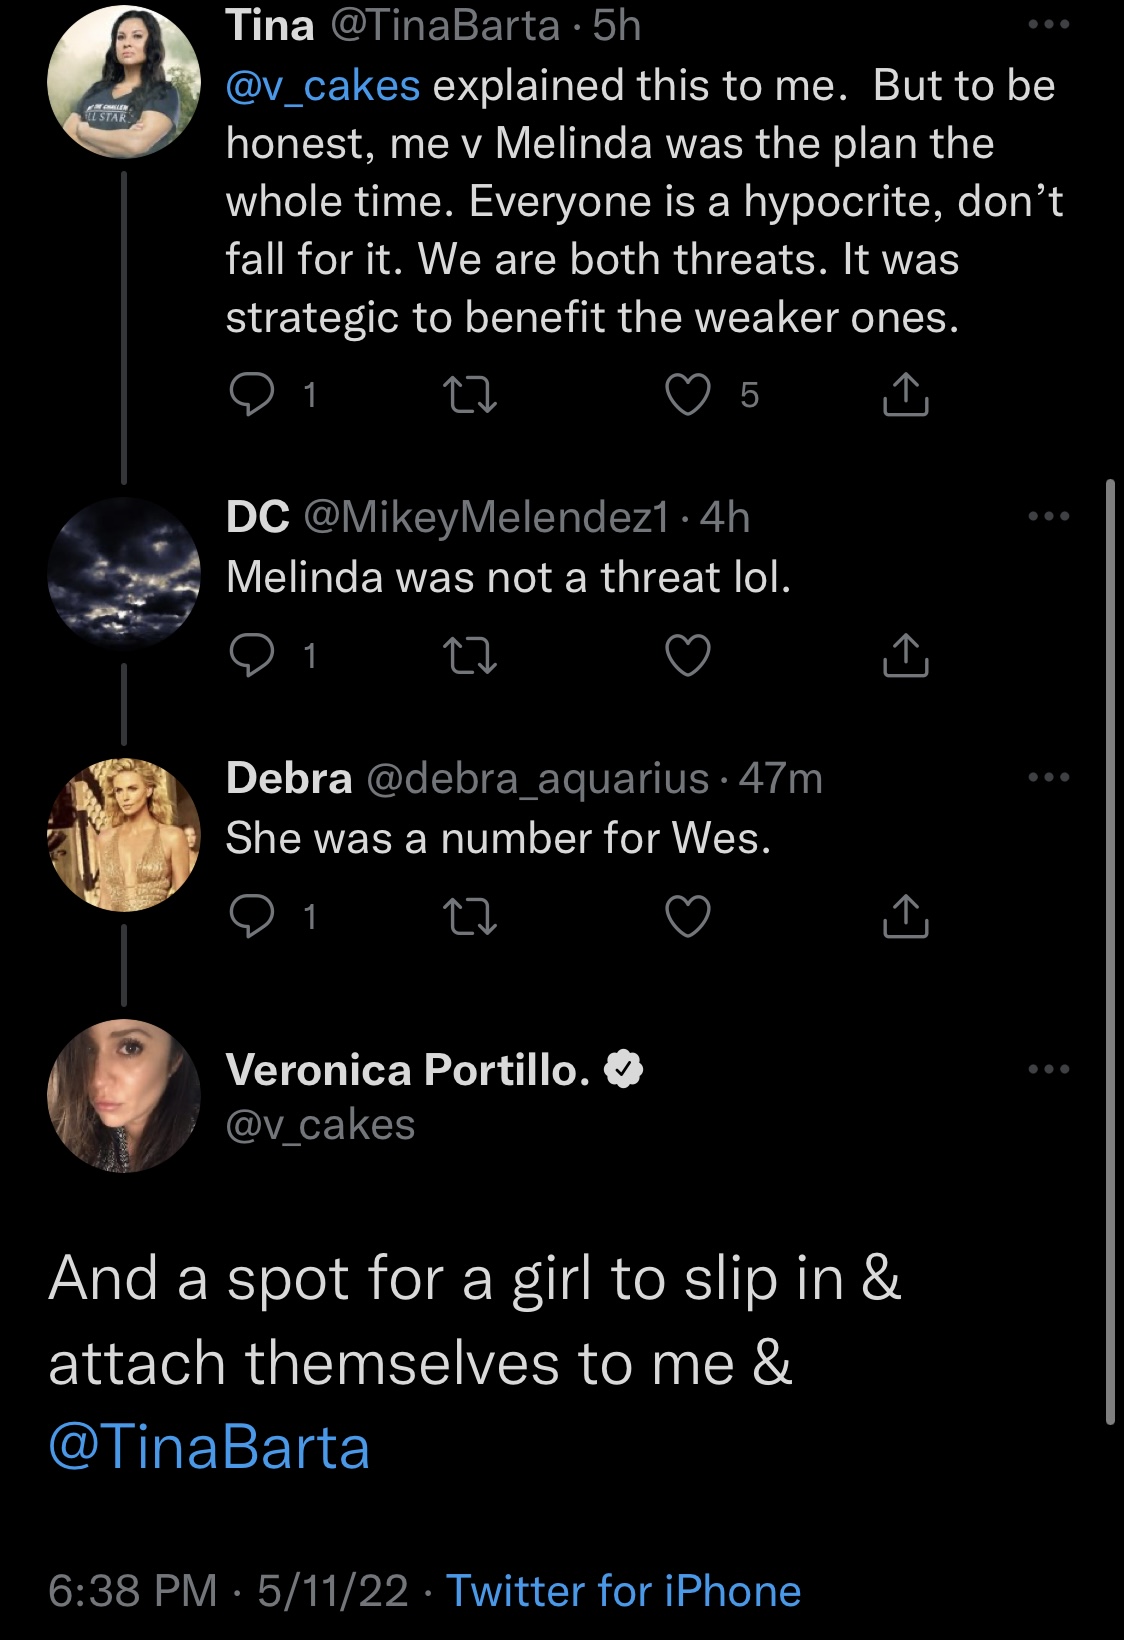This screenshot has height=1640, width=1124.
Task: Open more options on DC's tweet
Action: 1049,516
